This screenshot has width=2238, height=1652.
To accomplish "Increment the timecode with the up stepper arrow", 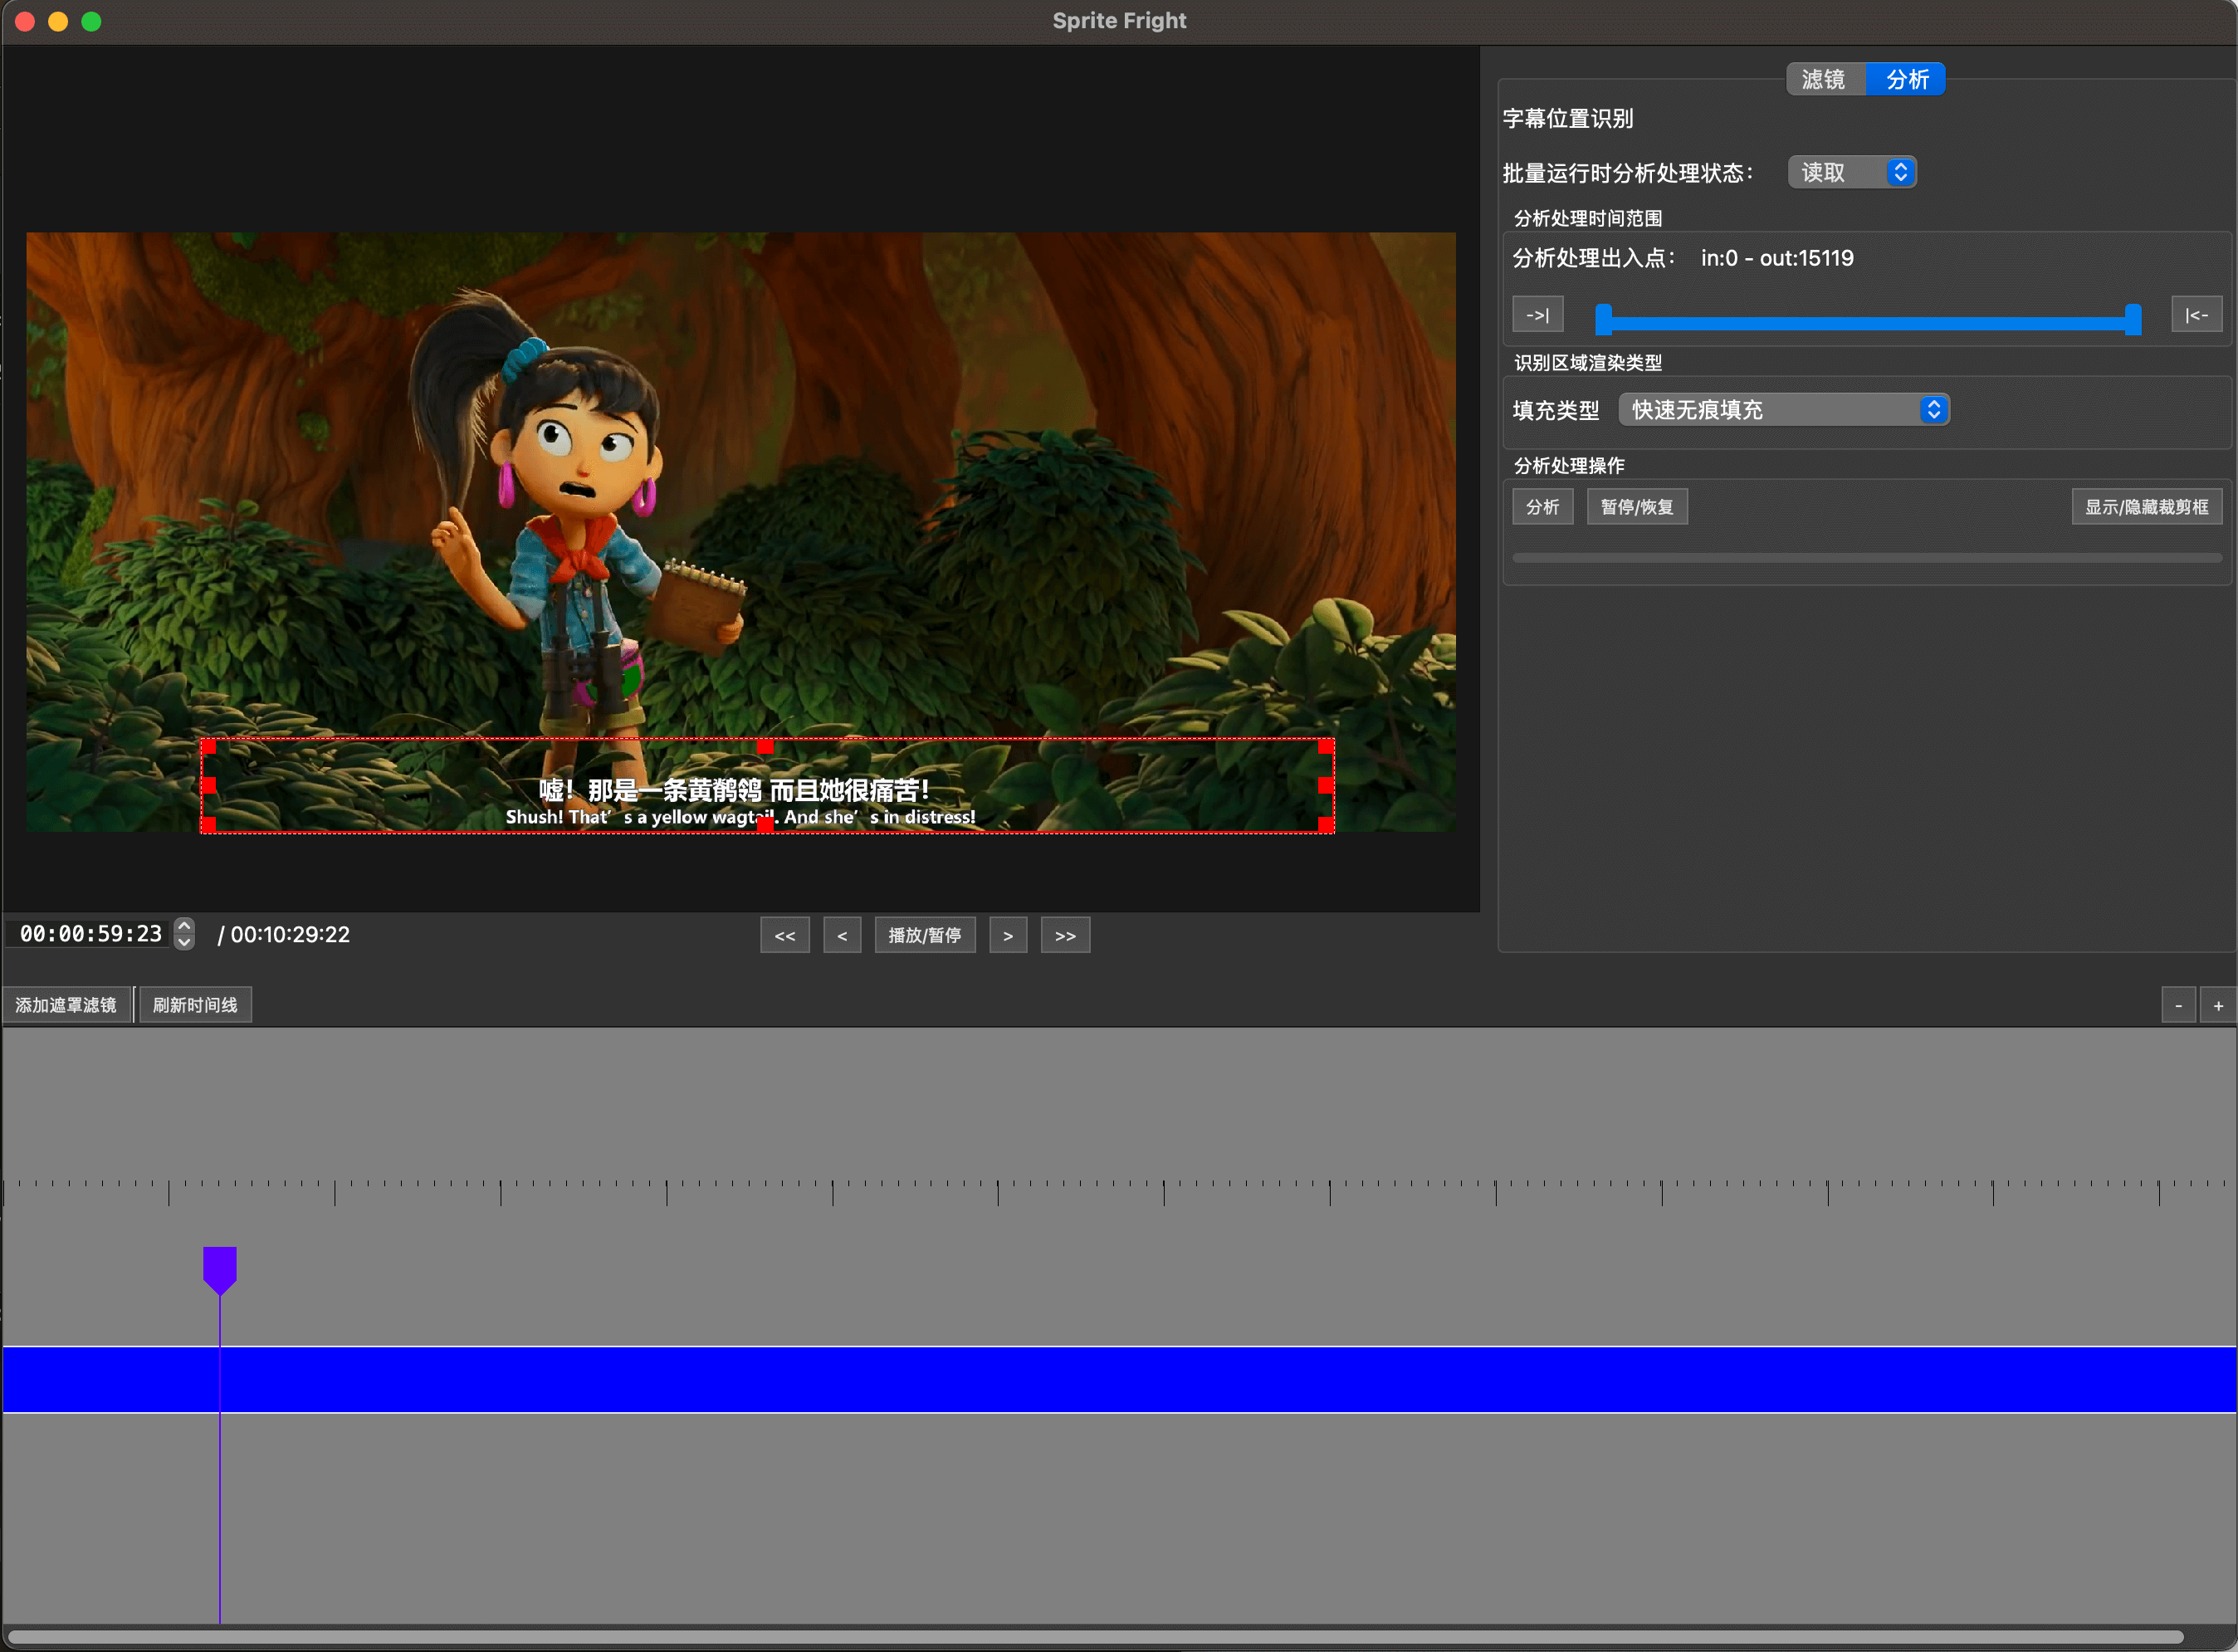I will [184, 925].
